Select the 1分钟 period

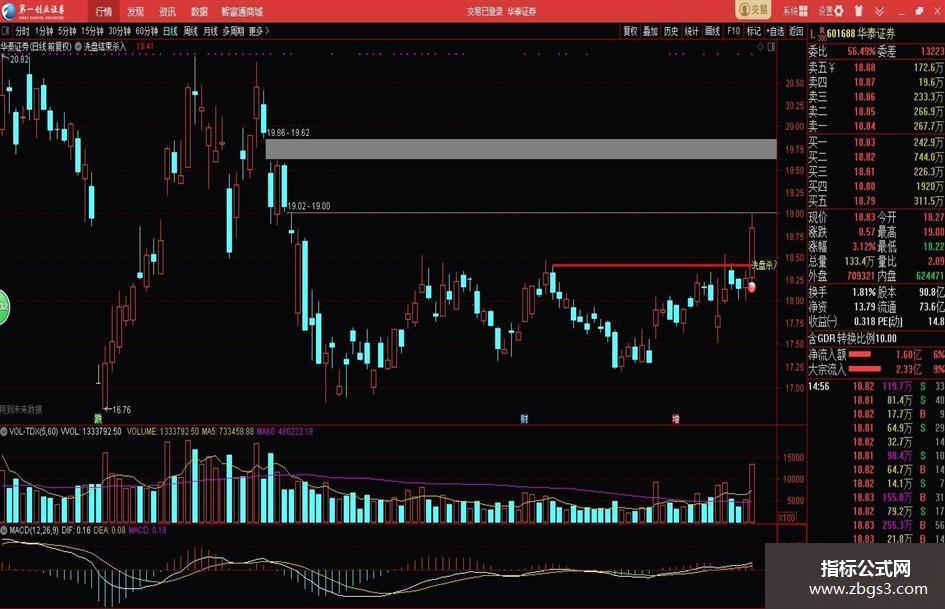43,31
